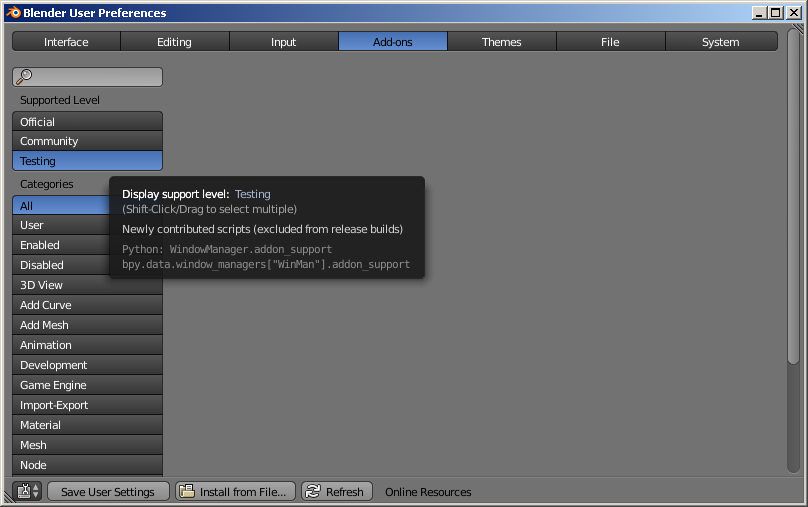Pick the Material category

[x=87, y=425]
